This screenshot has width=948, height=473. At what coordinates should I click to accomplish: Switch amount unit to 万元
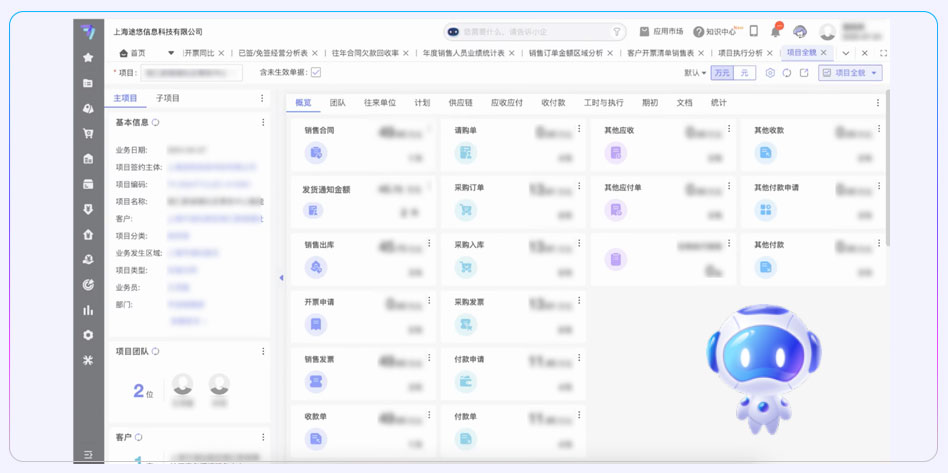pyautogui.click(x=722, y=73)
